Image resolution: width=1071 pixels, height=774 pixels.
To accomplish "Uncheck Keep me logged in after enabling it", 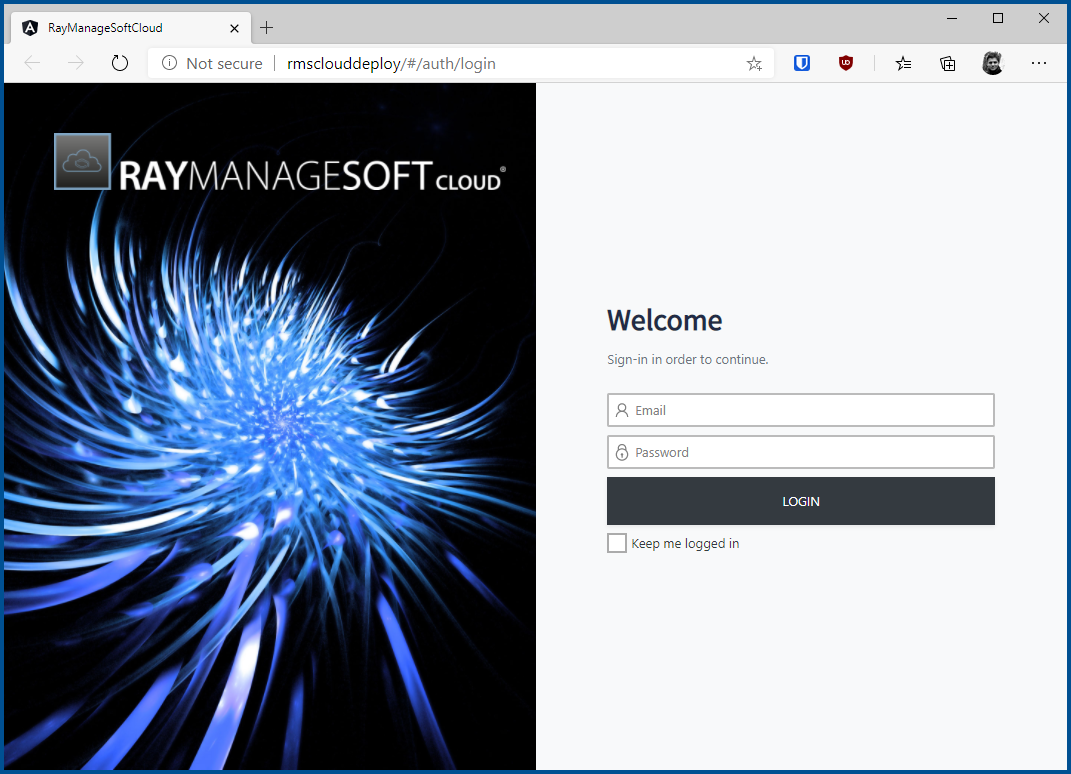I will 616,542.
